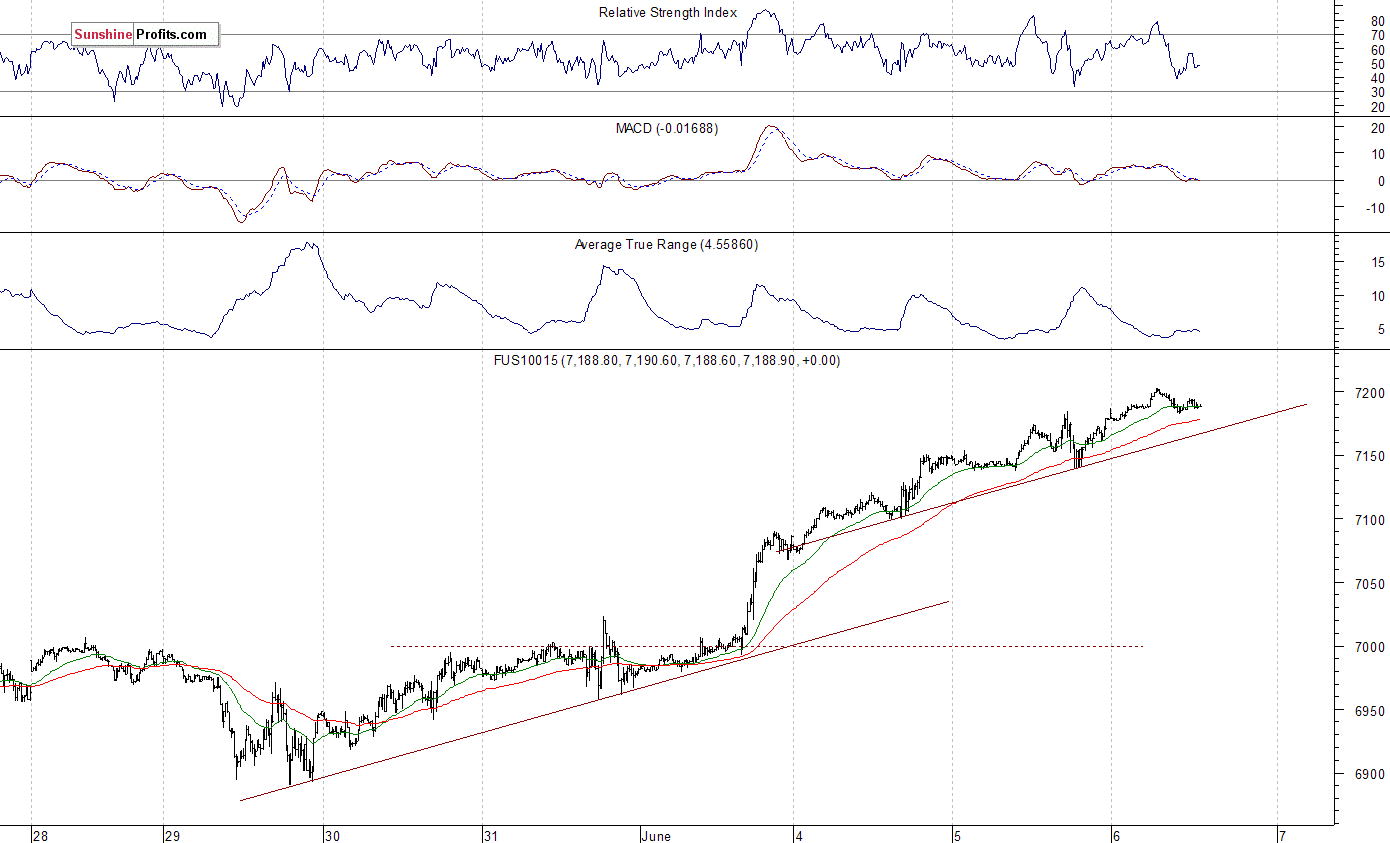The image size is (1390, 843).
Task: Click the date label 7
Action: coord(1281,835)
